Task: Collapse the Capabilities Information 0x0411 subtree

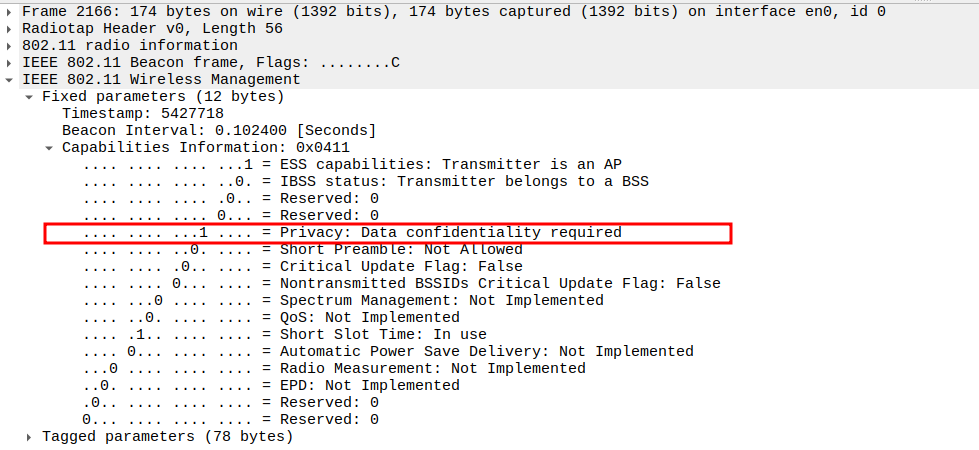Action: pos(50,147)
